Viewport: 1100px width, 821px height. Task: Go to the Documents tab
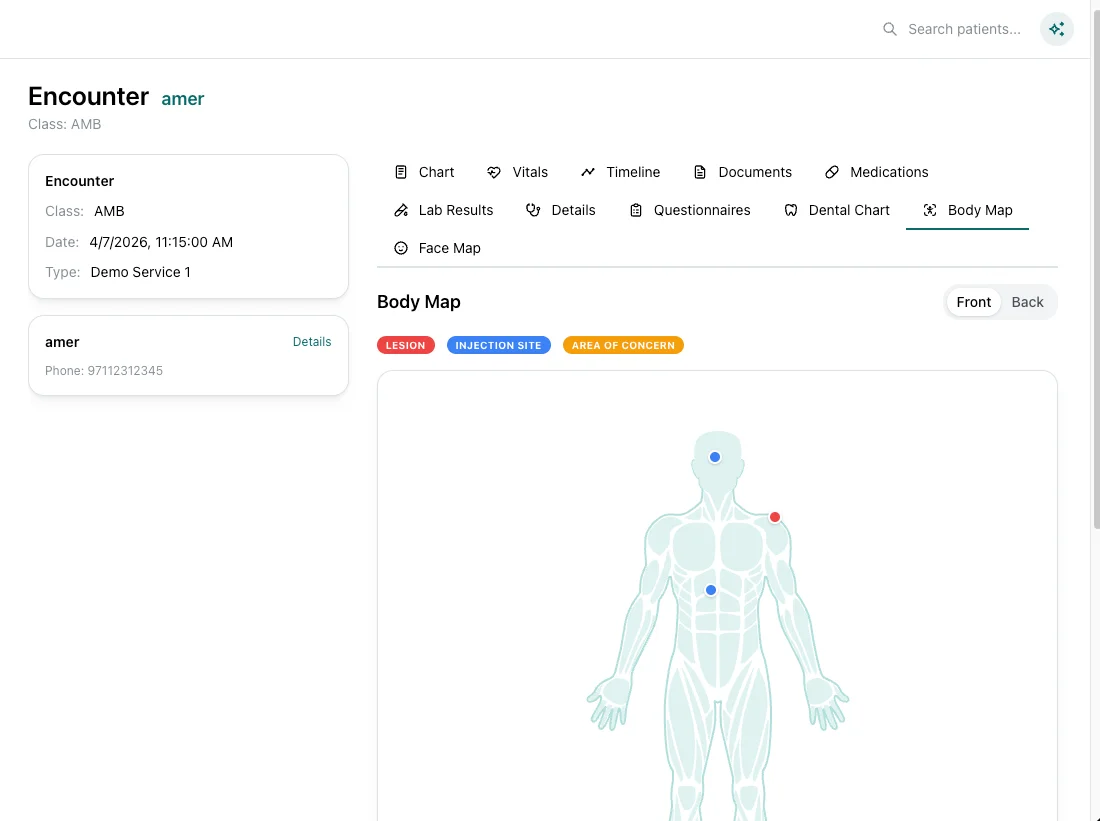[x=743, y=172]
